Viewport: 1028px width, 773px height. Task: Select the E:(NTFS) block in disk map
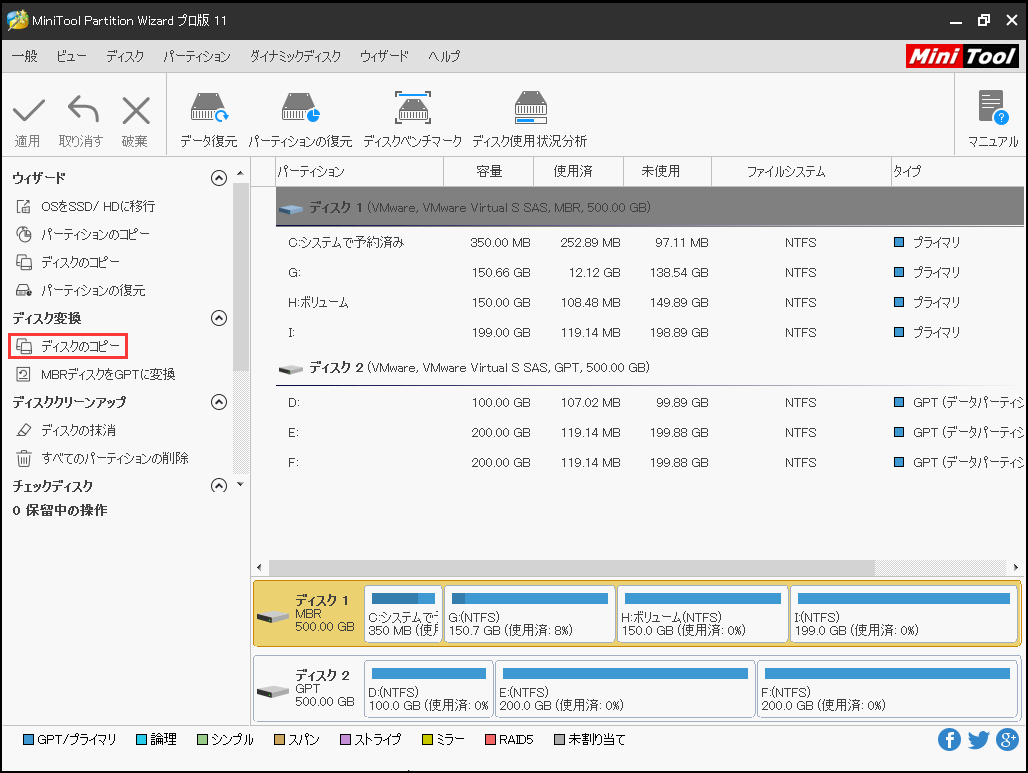coord(625,689)
